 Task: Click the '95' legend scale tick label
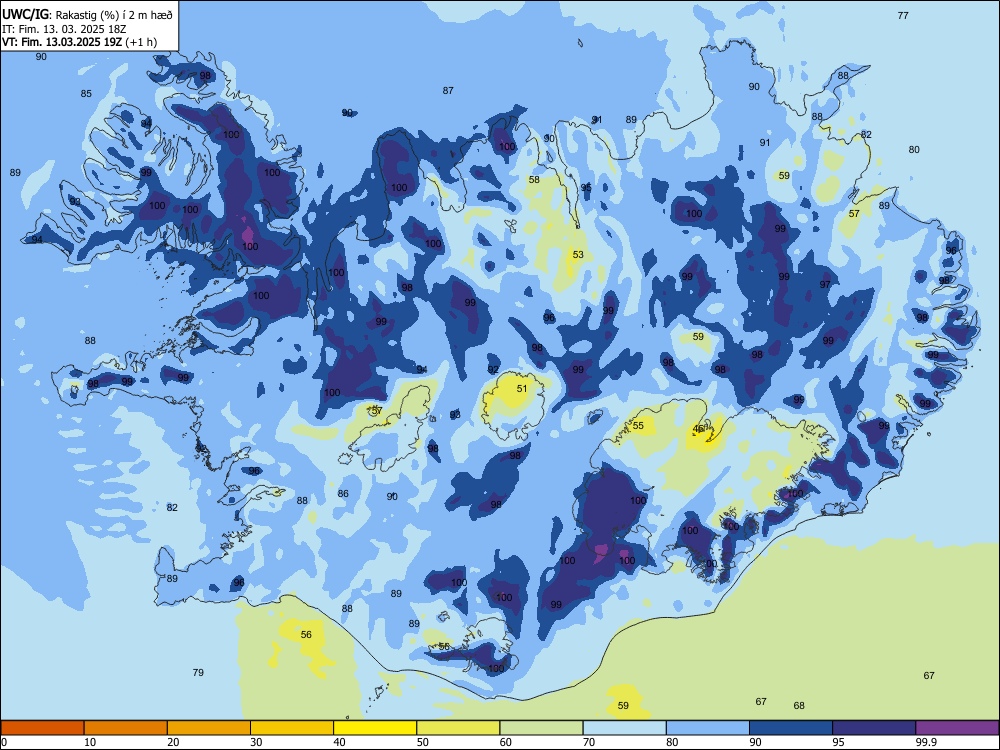838,742
